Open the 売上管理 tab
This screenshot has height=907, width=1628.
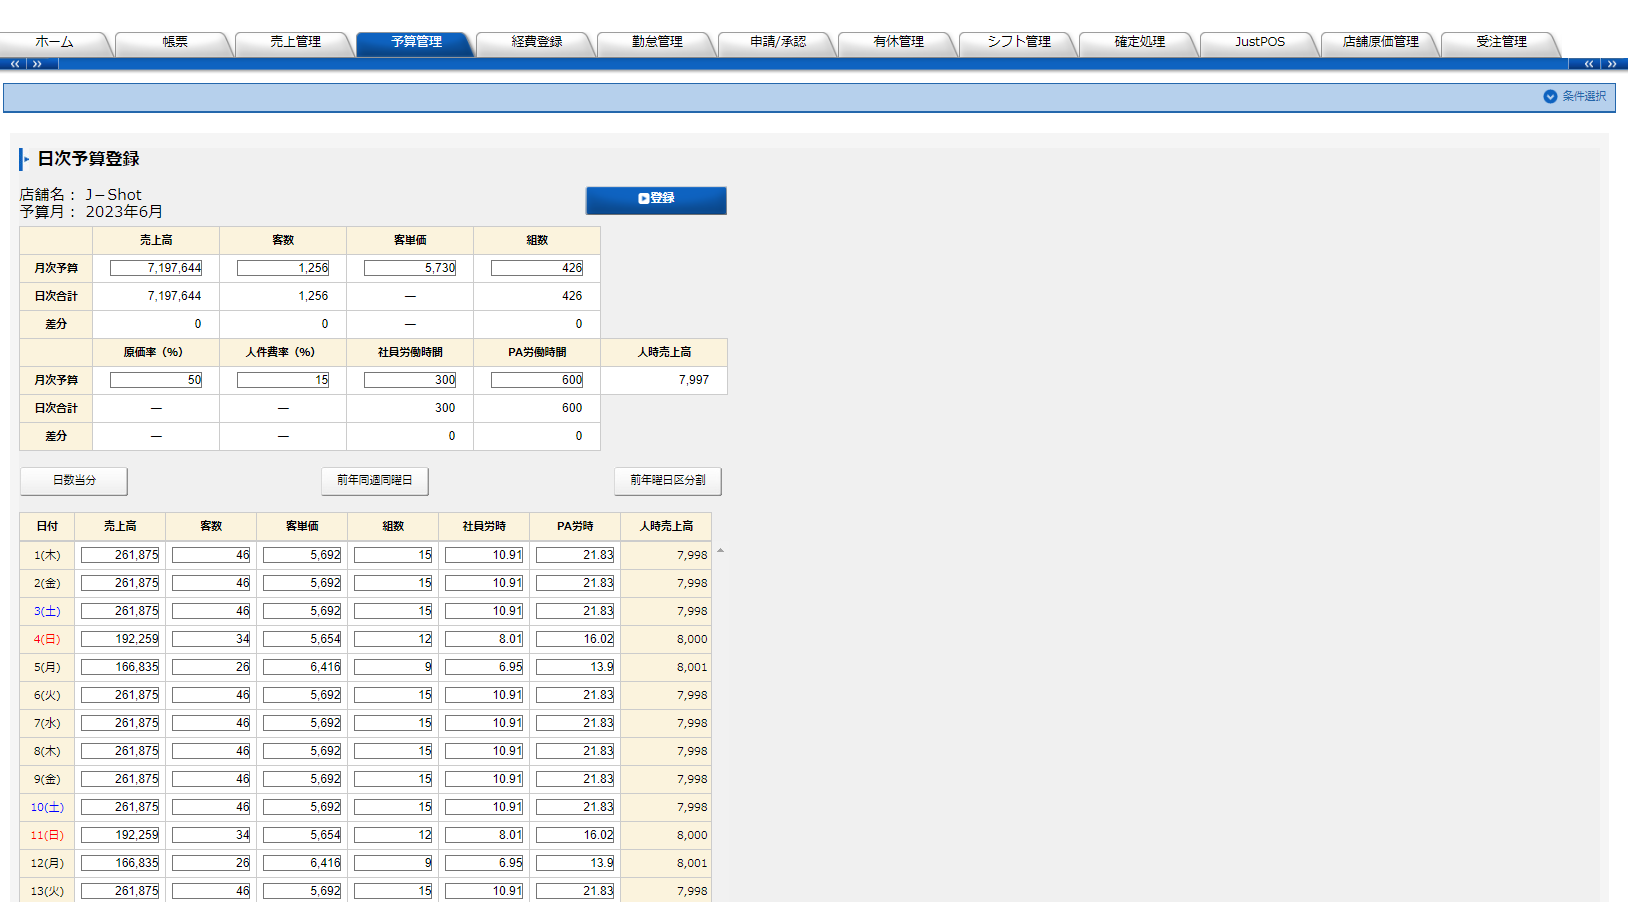click(295, 42)
